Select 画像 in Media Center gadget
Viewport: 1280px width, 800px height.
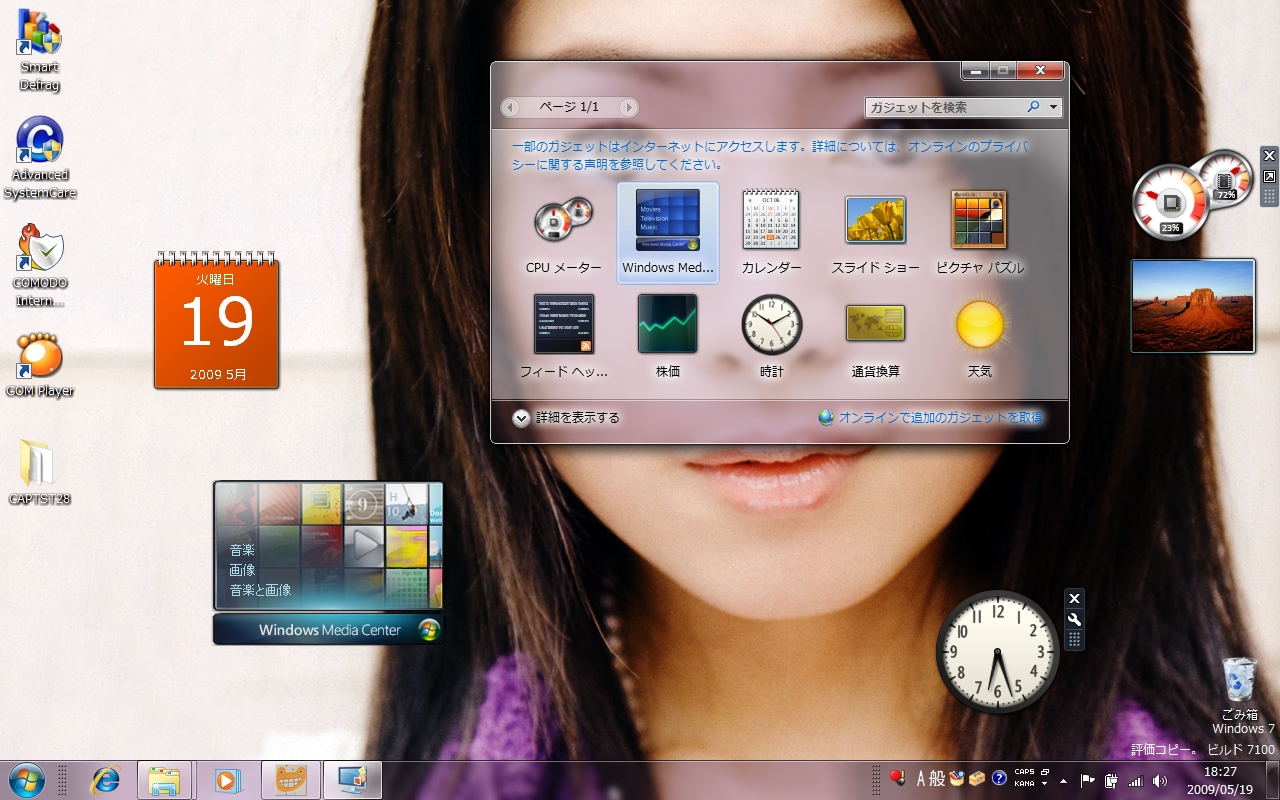pos(242,570)
